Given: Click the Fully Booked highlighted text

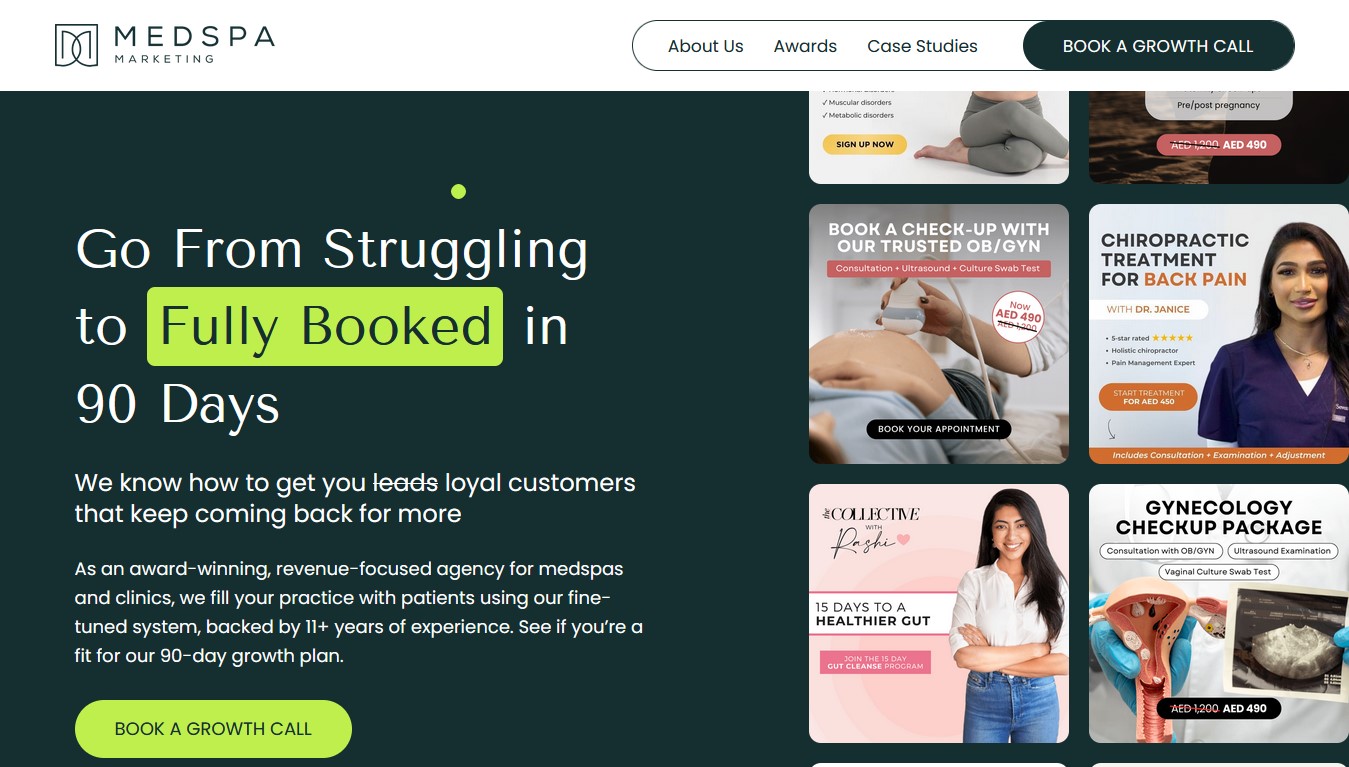Looking at the screenshot, I should 325,326.
